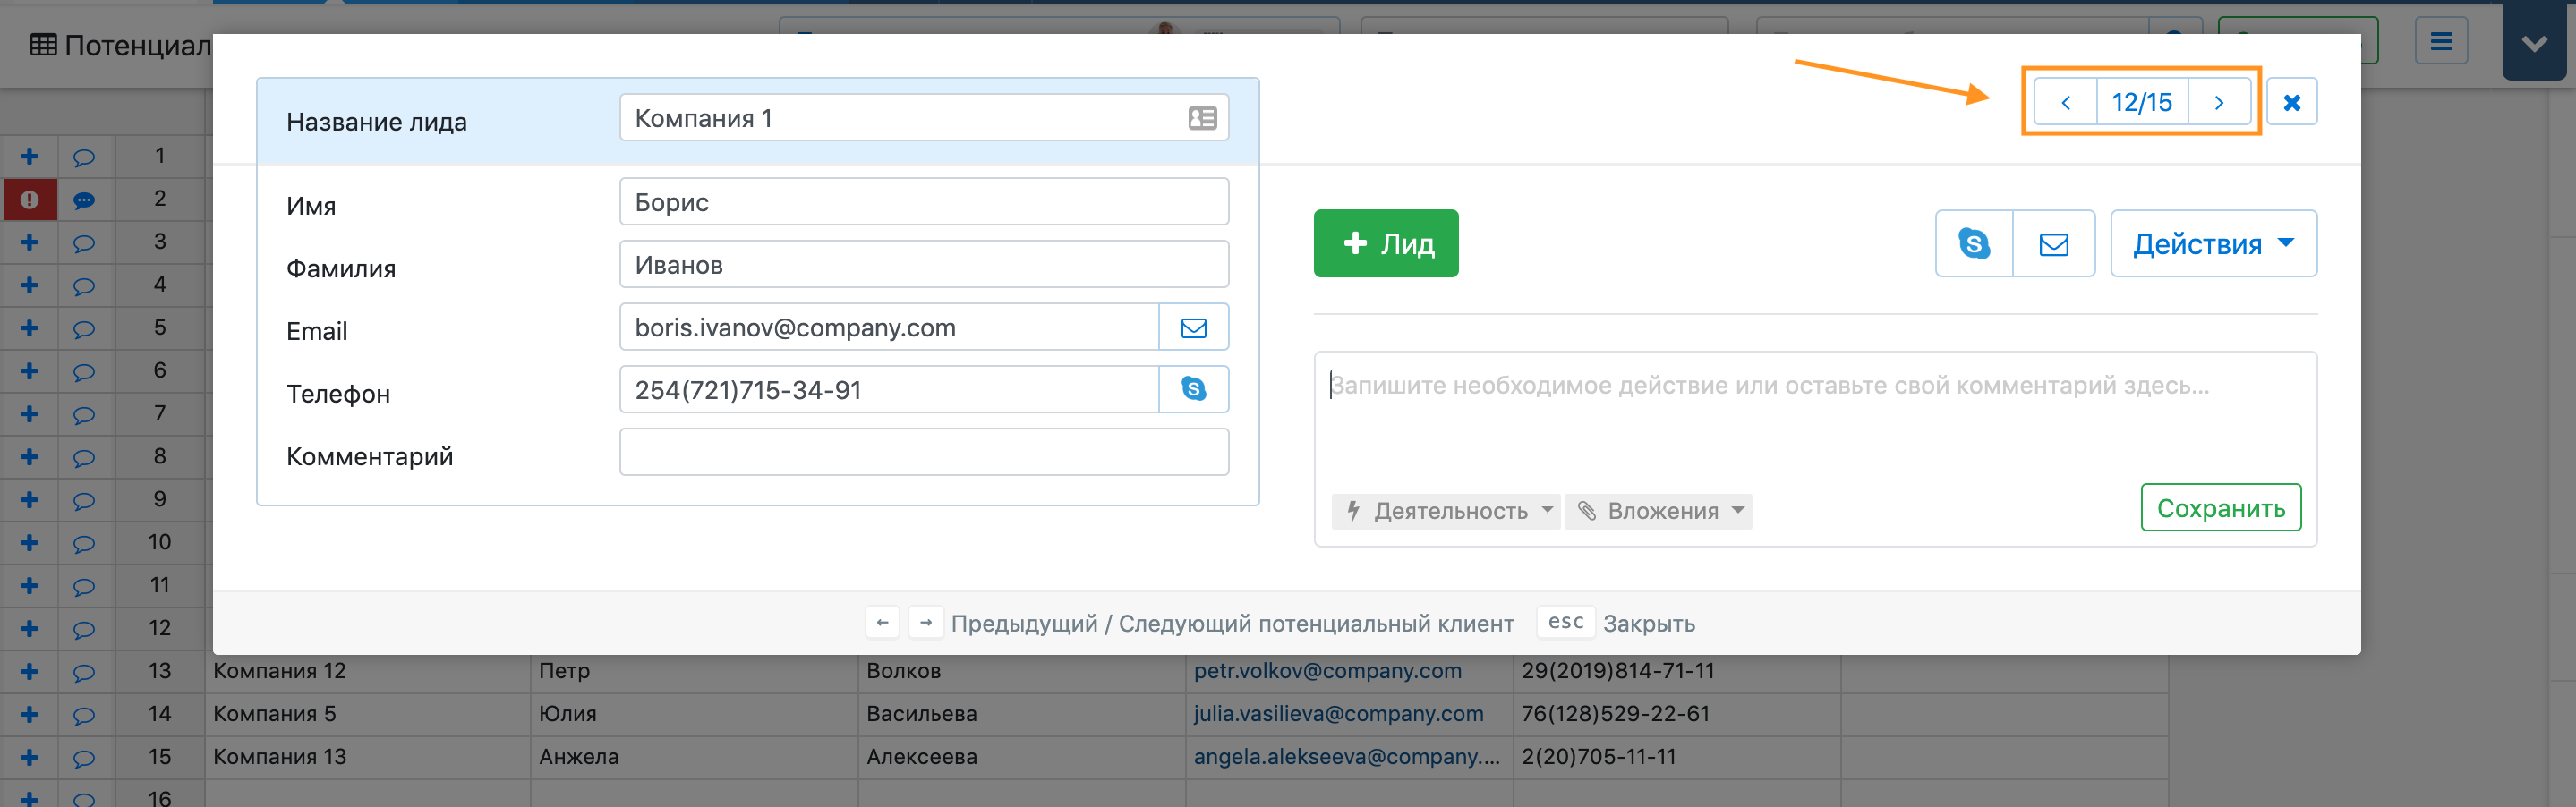Click the email envelope button next to Действия
The width and height of the screenshot is (2576, 807).
pyautogui.click(x=2053, y=243)
